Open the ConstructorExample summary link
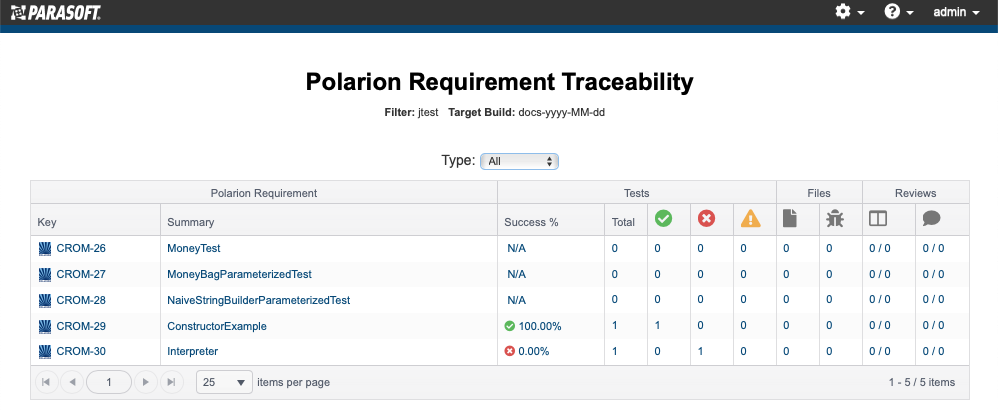This screenshot has width=998, height=410. (x=217, y=326)
